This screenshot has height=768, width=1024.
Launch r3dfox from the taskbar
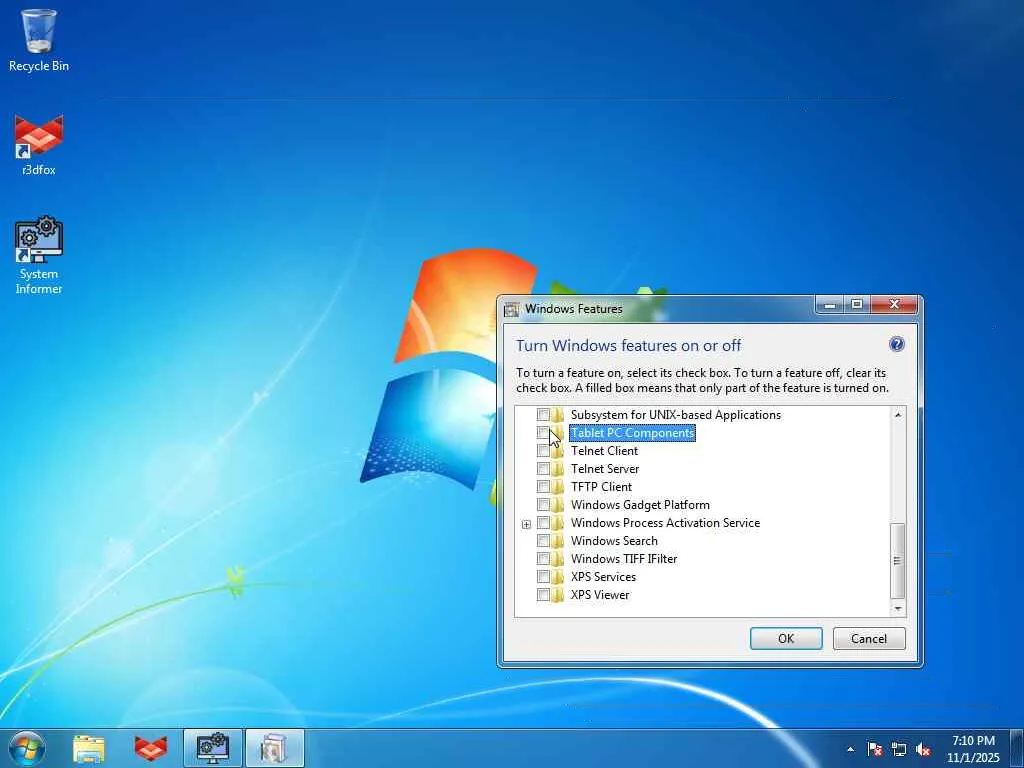pyautogui.click(x=151, y=748)
